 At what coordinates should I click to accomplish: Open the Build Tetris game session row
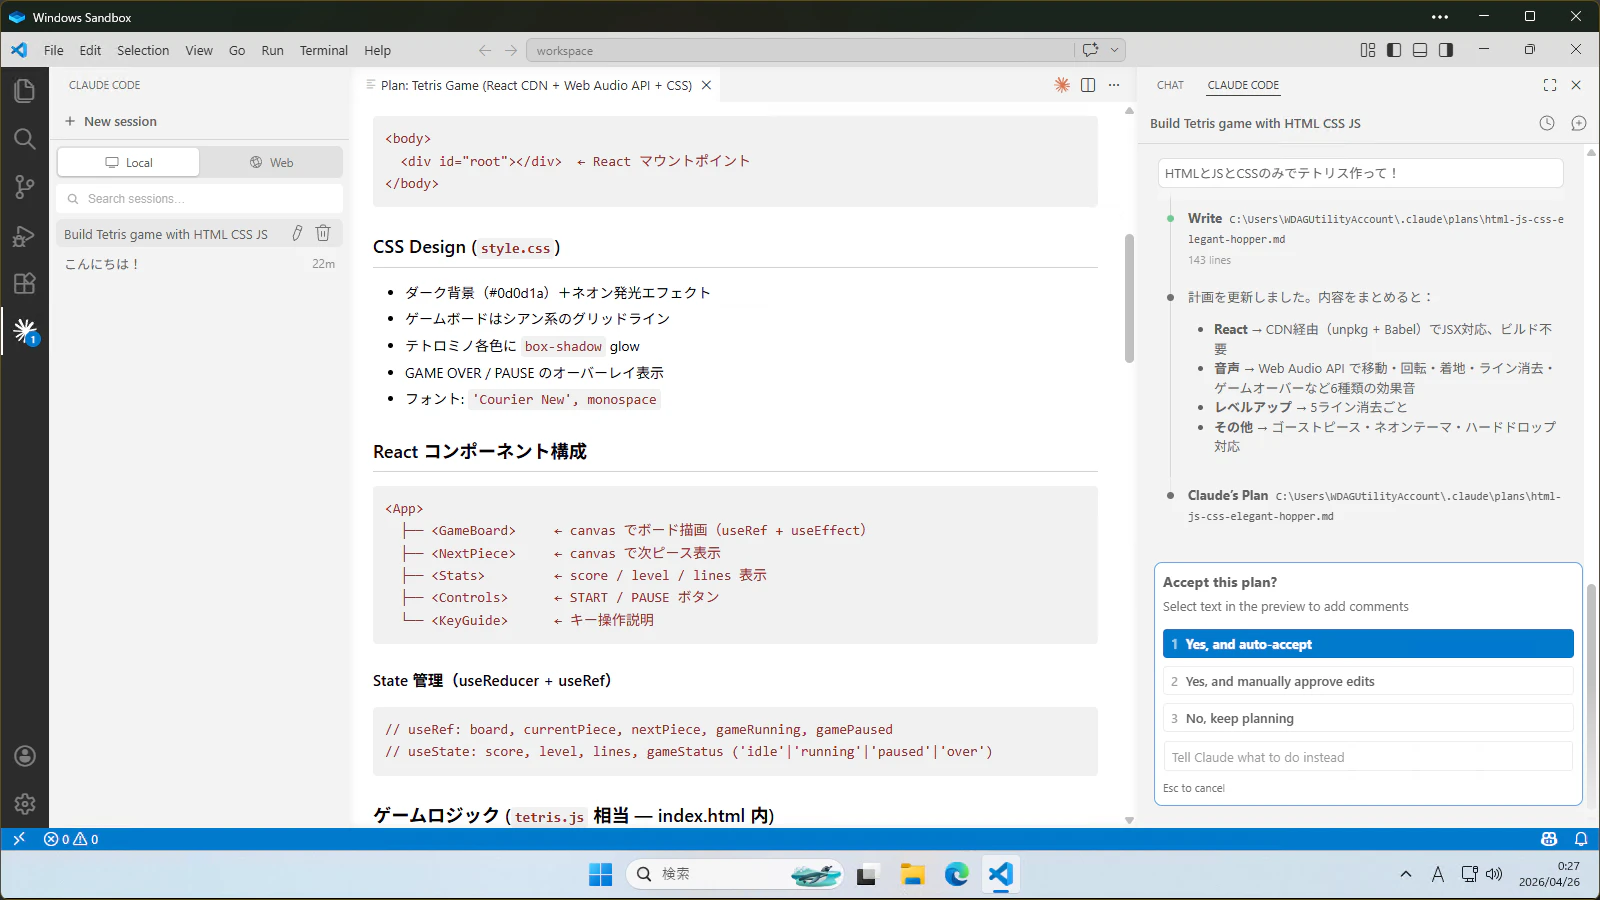coord(200,233)
